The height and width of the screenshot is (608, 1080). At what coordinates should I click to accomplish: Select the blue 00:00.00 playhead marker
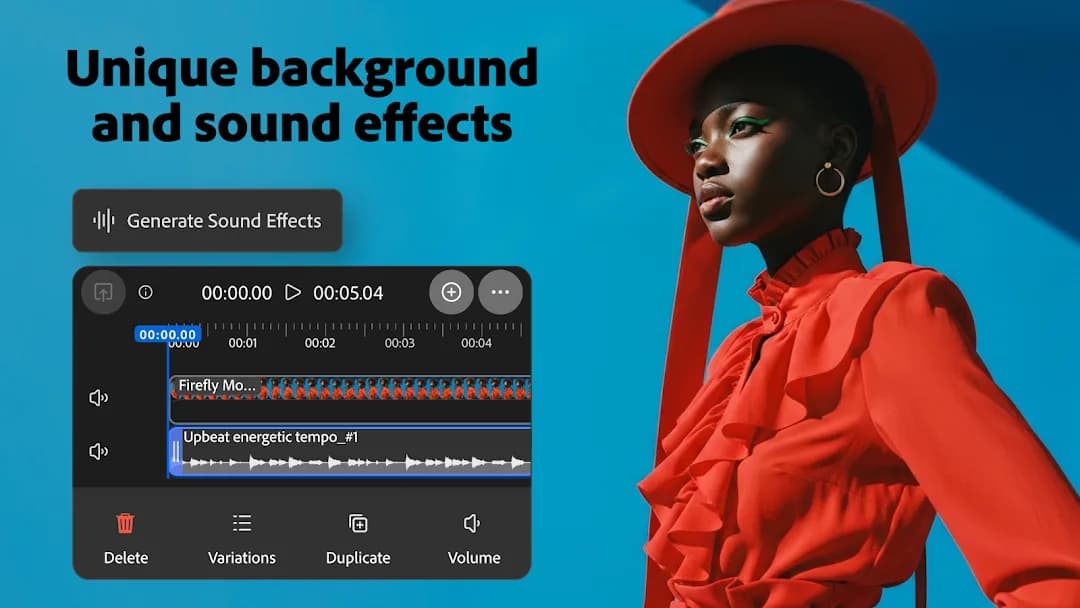(167, 335)
